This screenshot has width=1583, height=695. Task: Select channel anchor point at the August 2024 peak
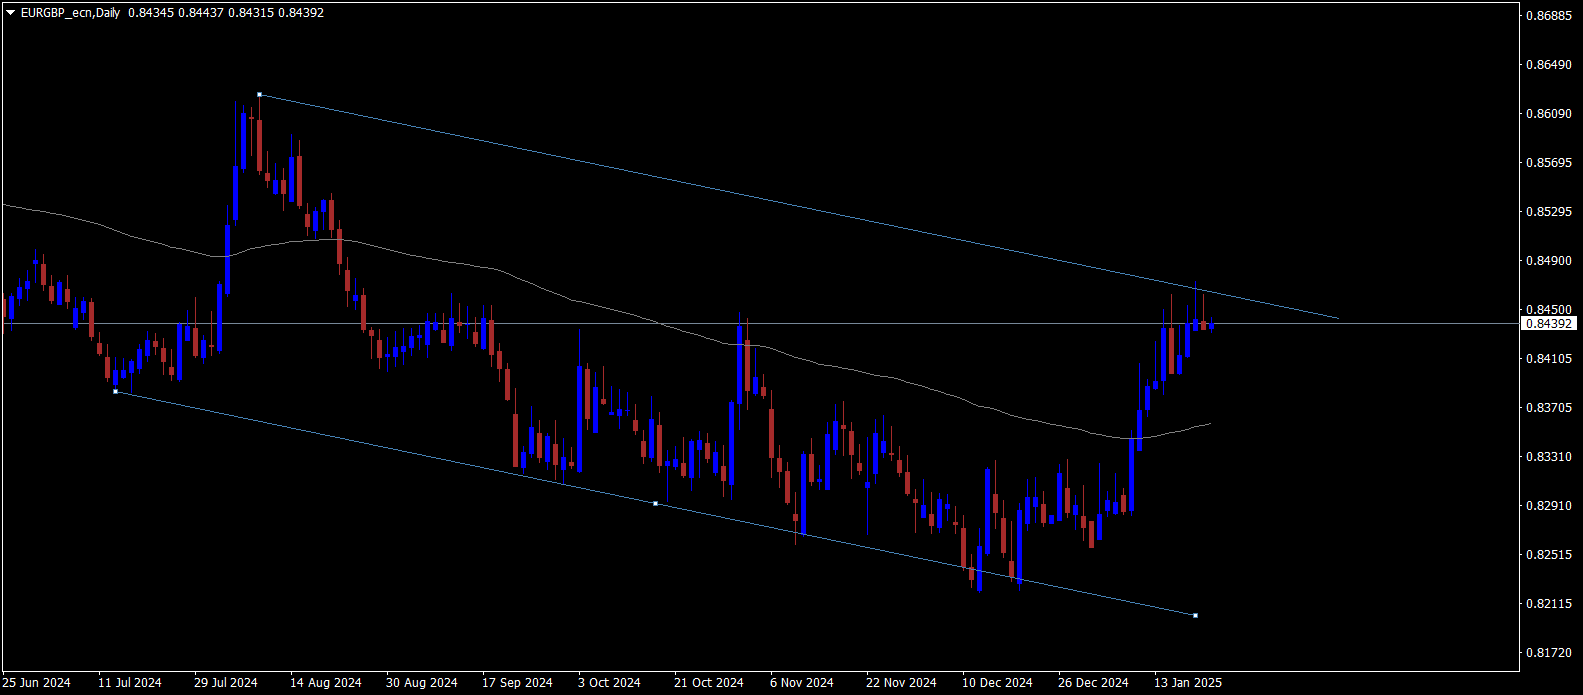pyautogui.click(x=259, y=95)
